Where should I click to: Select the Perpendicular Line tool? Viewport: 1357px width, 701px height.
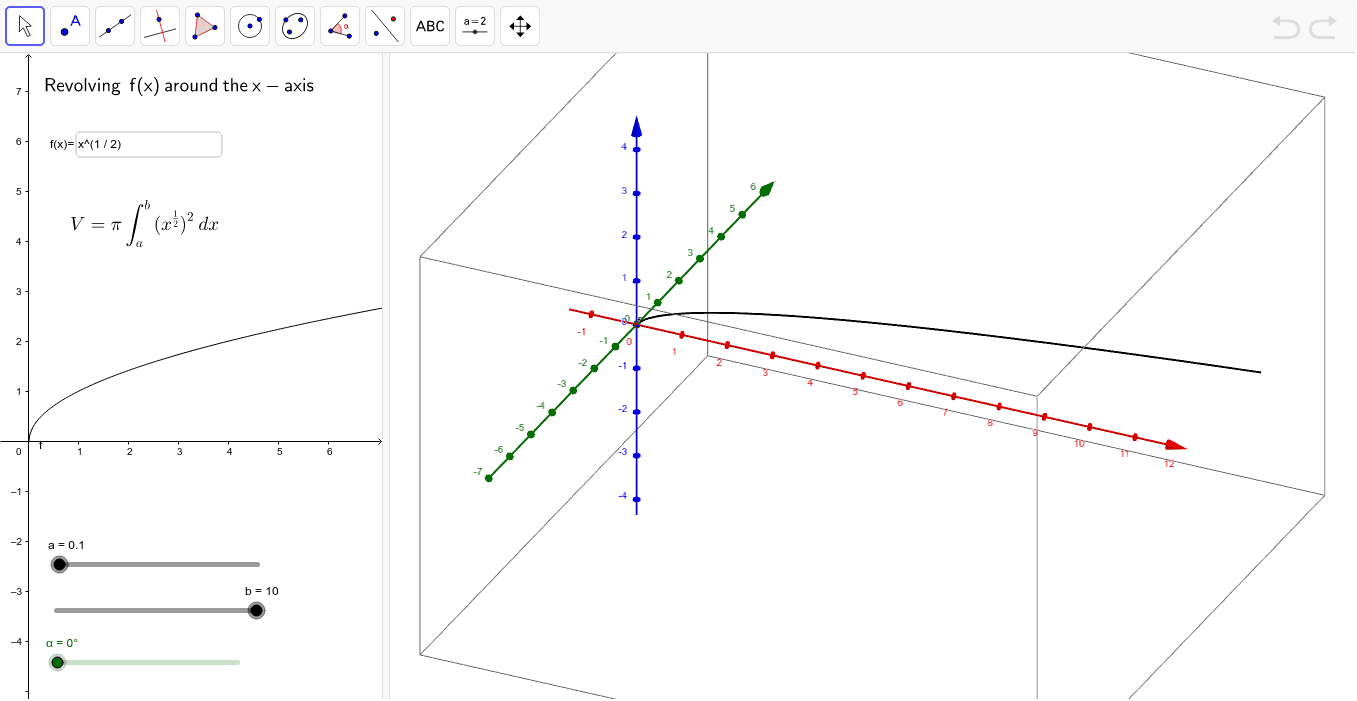pyautogui.click(x=160, y=26)
